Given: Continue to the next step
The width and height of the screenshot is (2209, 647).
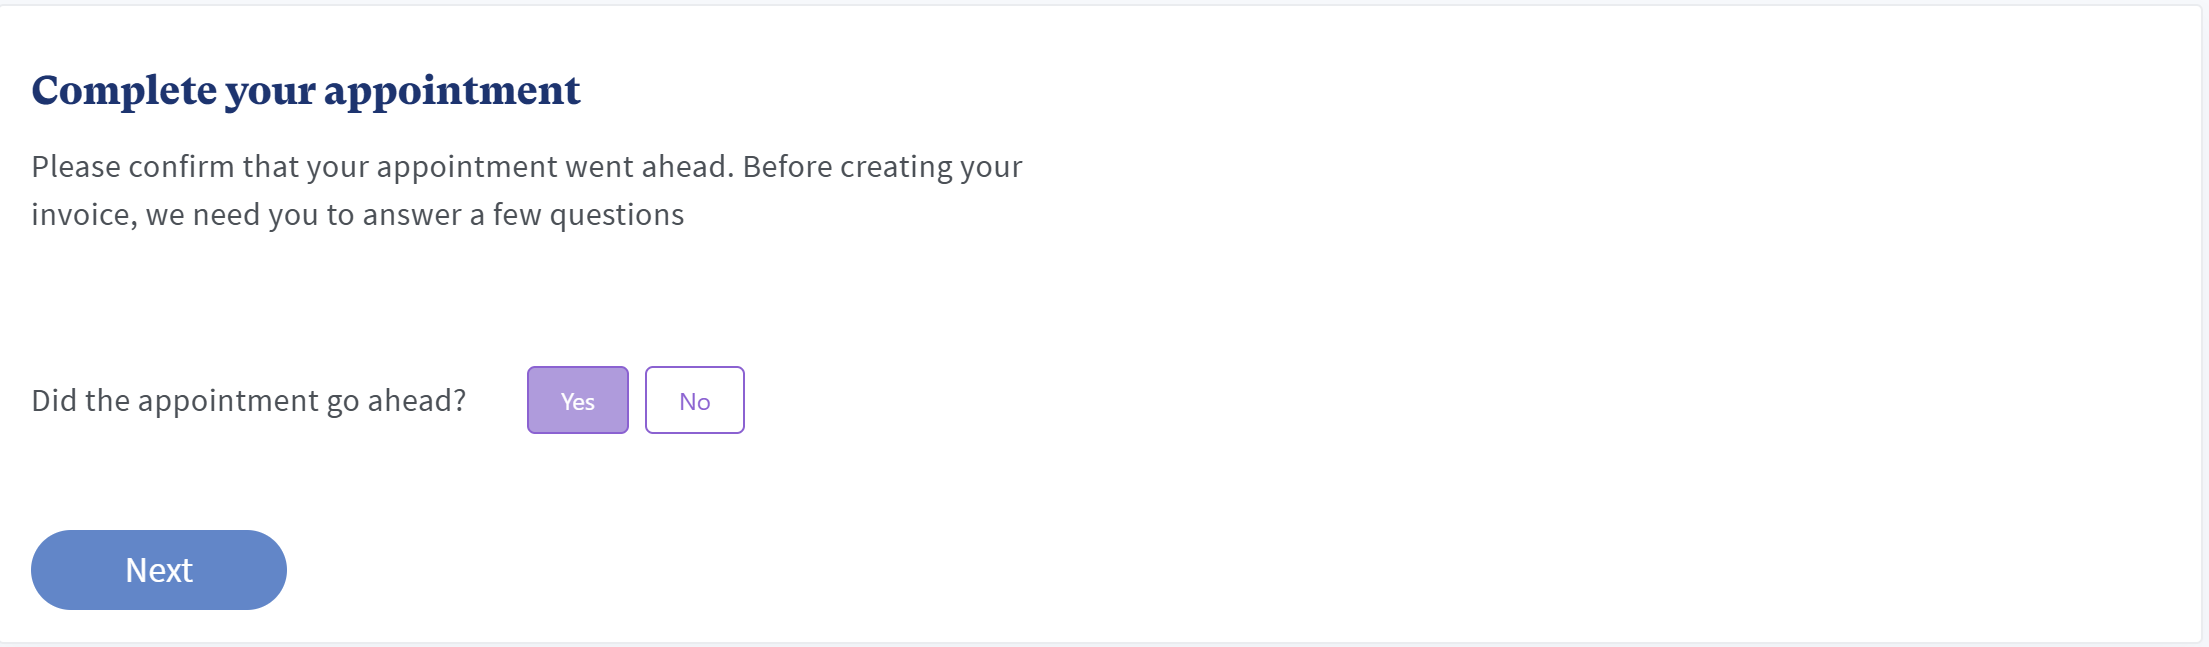Looking at the screenshot, I should click(159, 570).
